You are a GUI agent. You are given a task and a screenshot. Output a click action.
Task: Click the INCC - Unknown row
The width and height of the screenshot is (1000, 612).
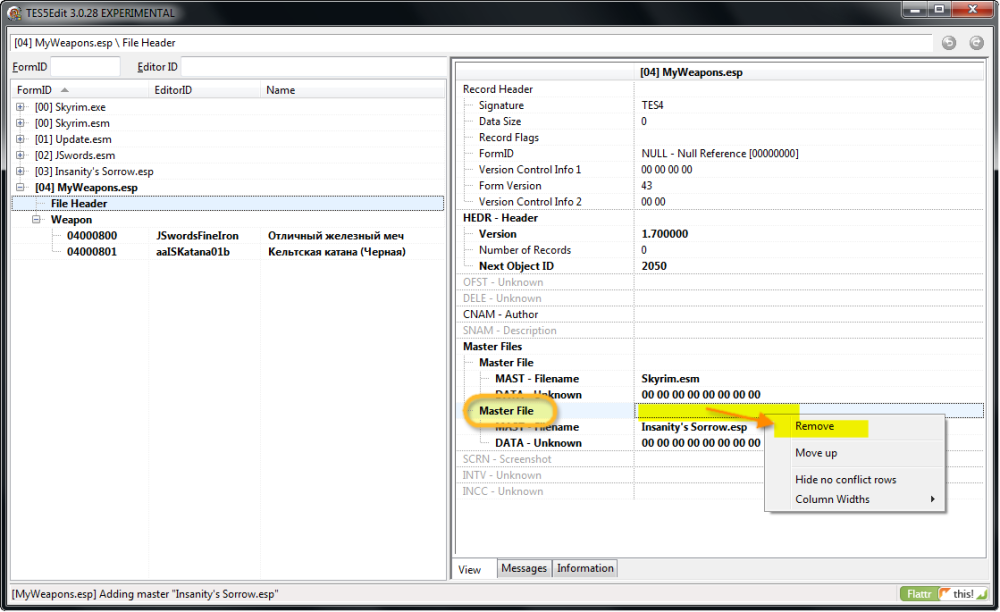coord(720,492)
